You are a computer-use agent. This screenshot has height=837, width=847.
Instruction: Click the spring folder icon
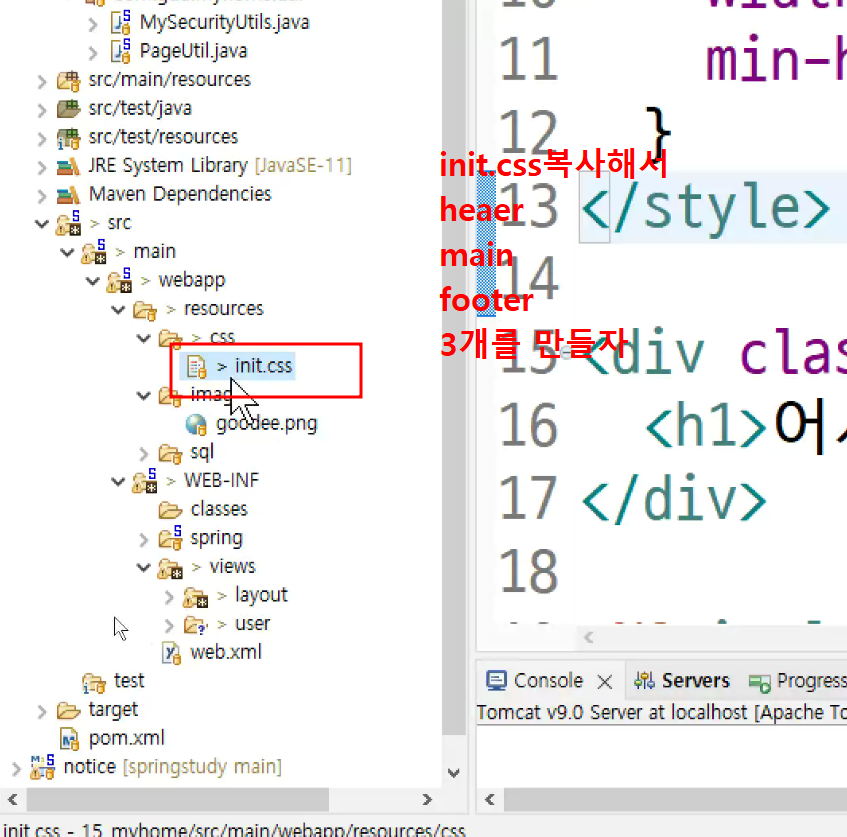170,538
